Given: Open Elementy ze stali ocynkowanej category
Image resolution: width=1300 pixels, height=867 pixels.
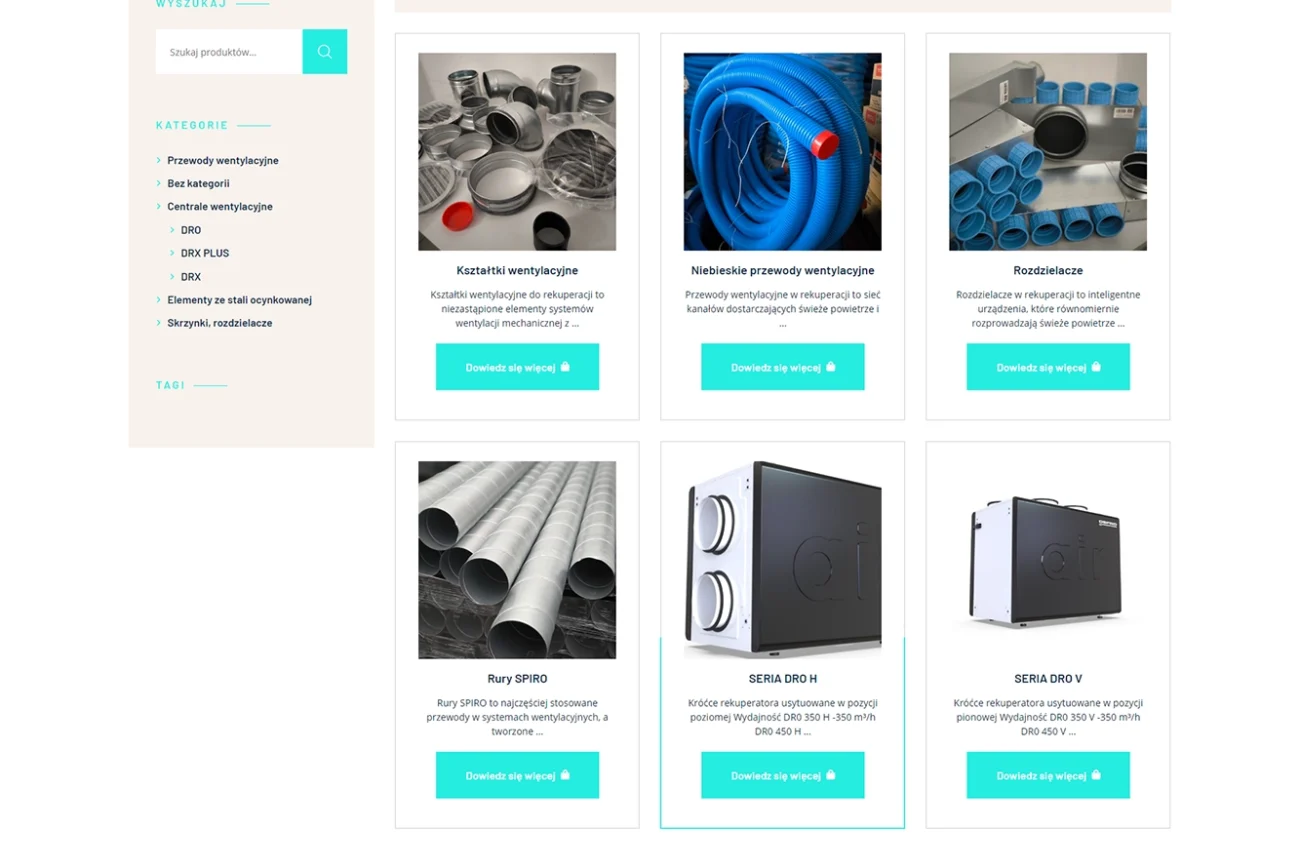Looking at the screenshot, I should [x=239, y=300].
